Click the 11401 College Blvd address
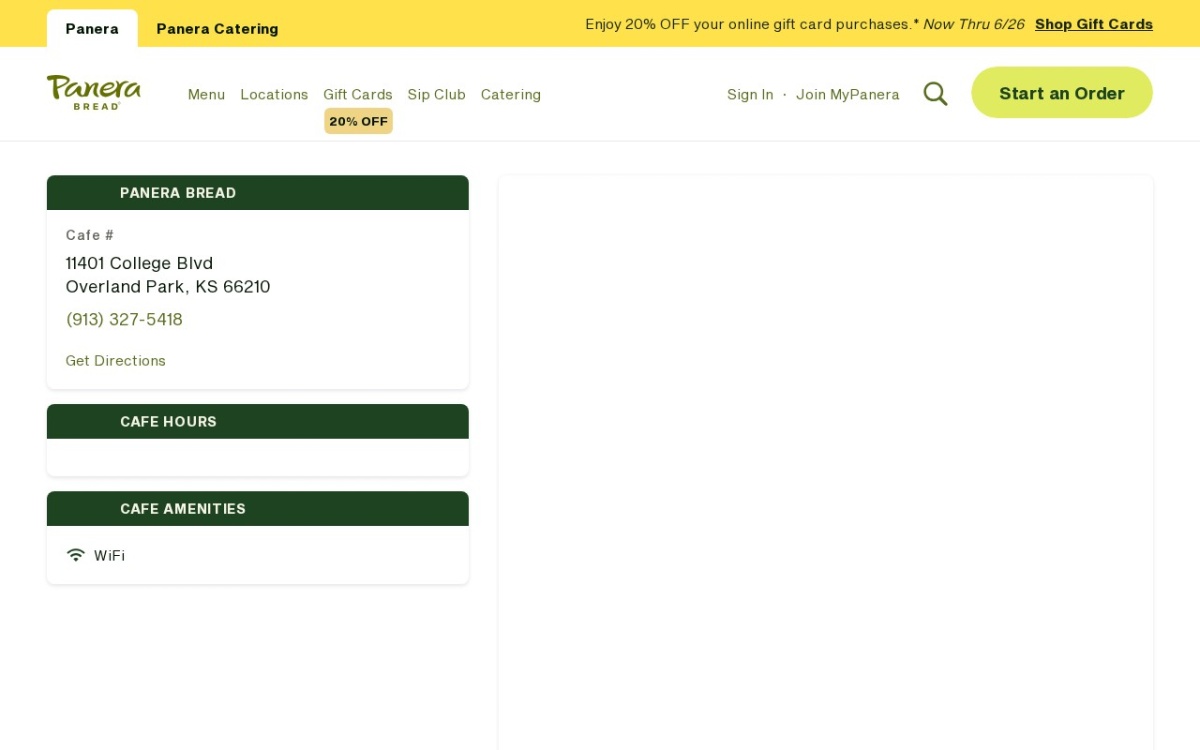Screen dimensions: 1200x750 [x=139, y=263]
